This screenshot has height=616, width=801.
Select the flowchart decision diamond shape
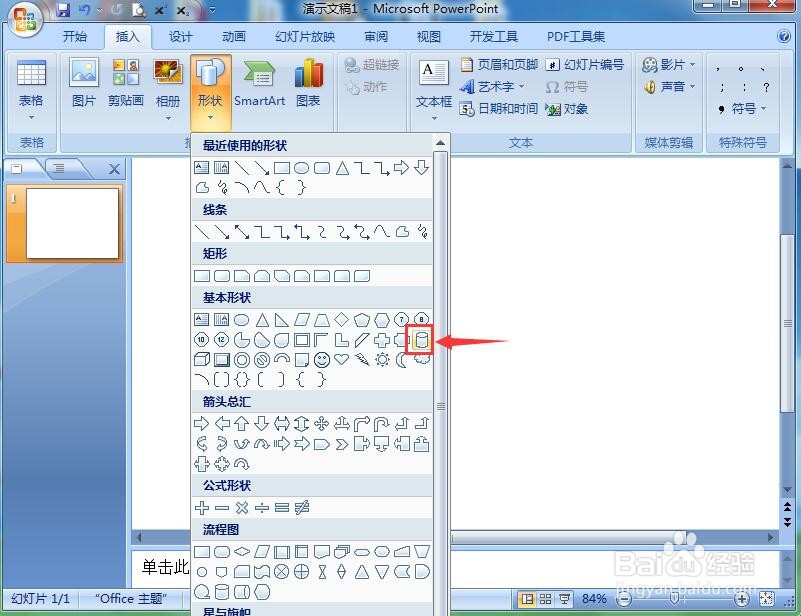click(x=242, y=552)
